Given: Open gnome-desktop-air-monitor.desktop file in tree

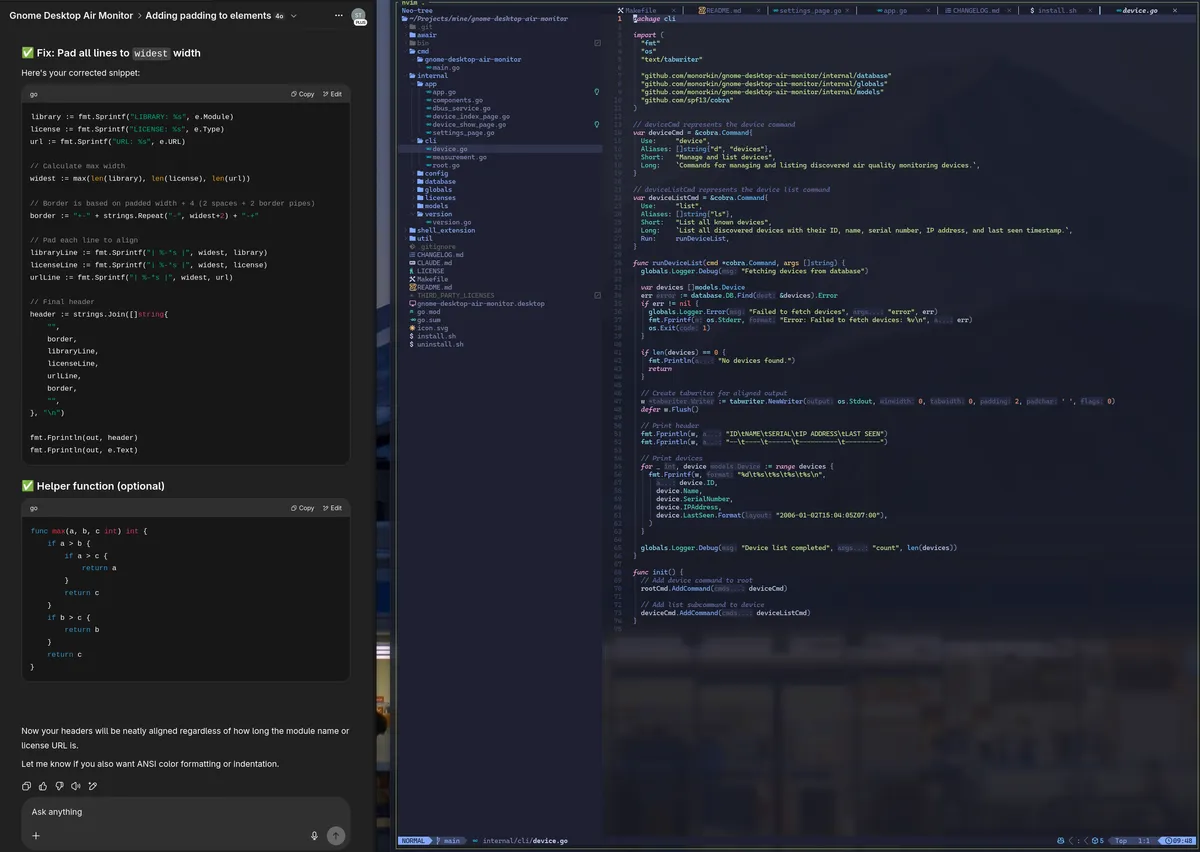Looking at the screenshot, I should [477, 303].
